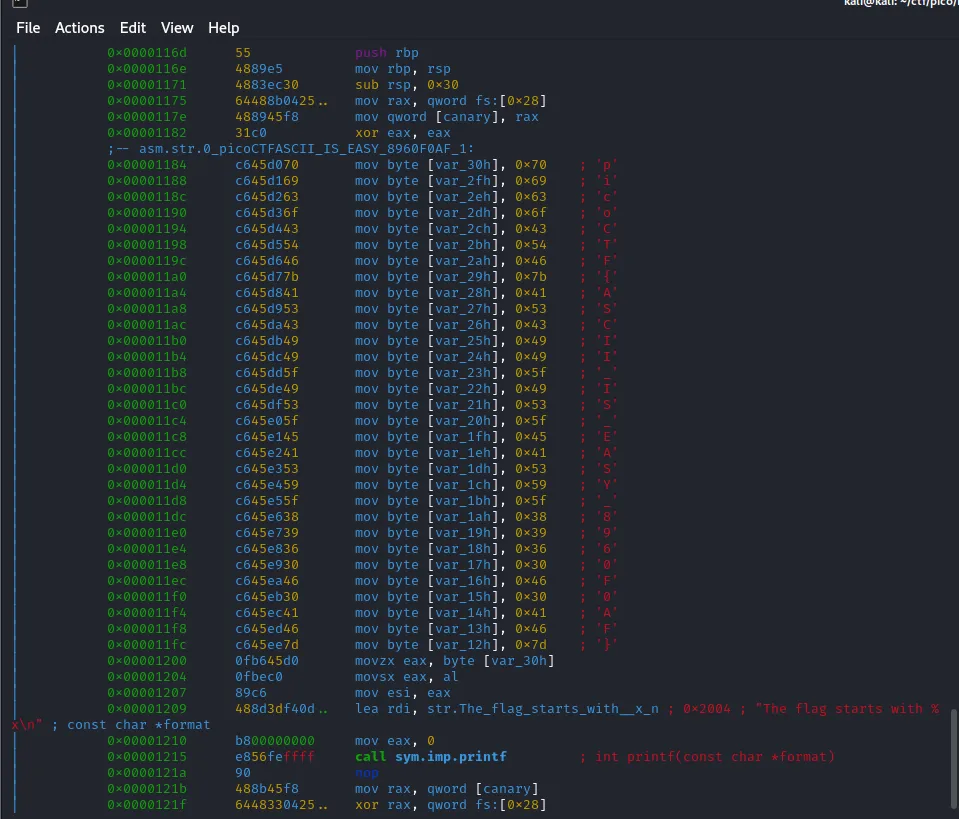Viewport: 959px width, 819px height.
Task: Click the 'nop' instruction at 0x0000121a
Action: (367, 772)
